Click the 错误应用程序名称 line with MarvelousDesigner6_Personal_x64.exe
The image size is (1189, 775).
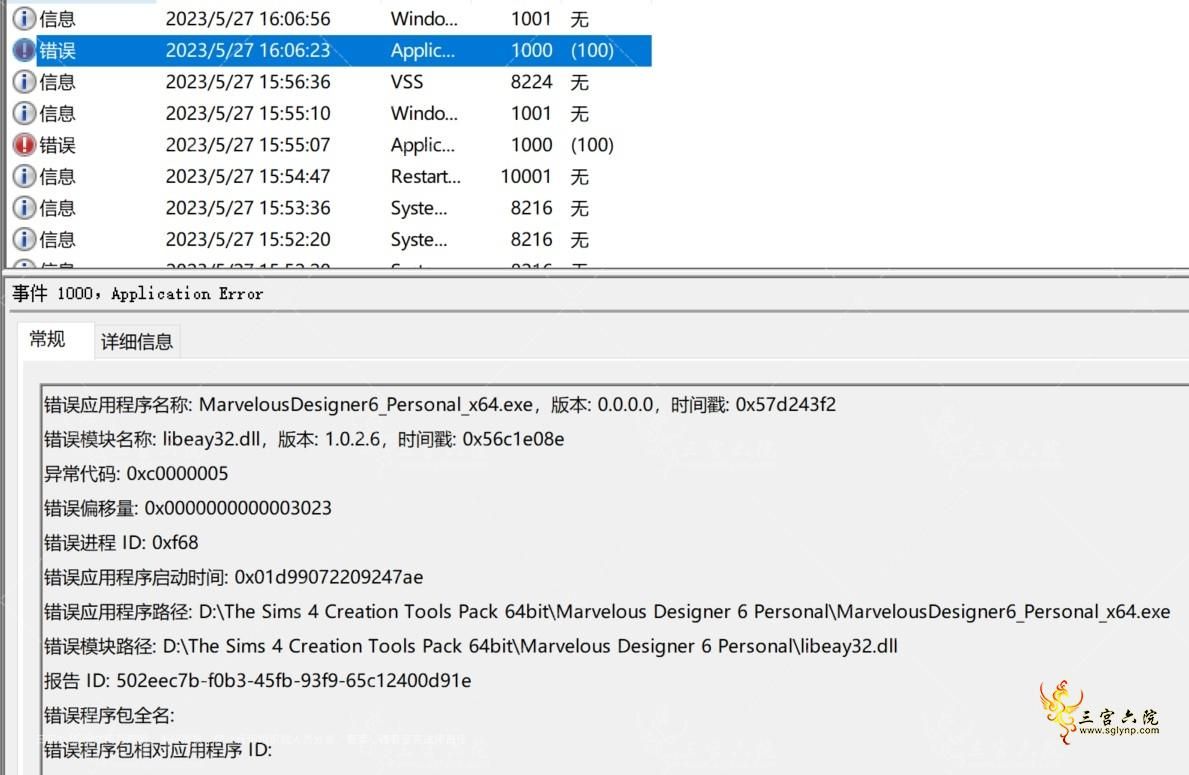click(x=440, y=404)
